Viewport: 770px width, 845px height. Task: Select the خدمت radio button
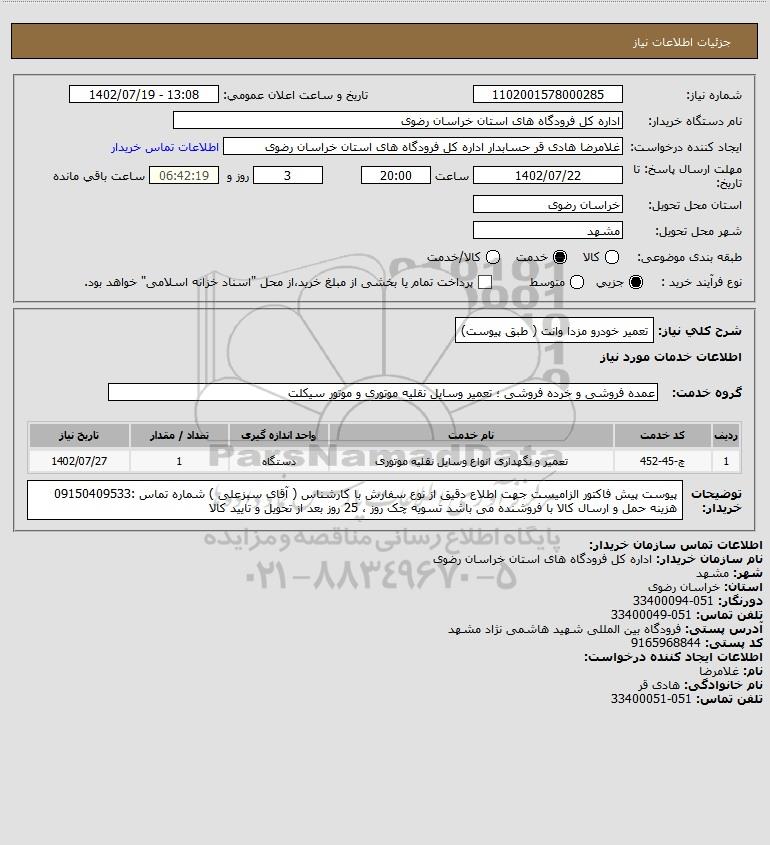click(x=560, y=258)
